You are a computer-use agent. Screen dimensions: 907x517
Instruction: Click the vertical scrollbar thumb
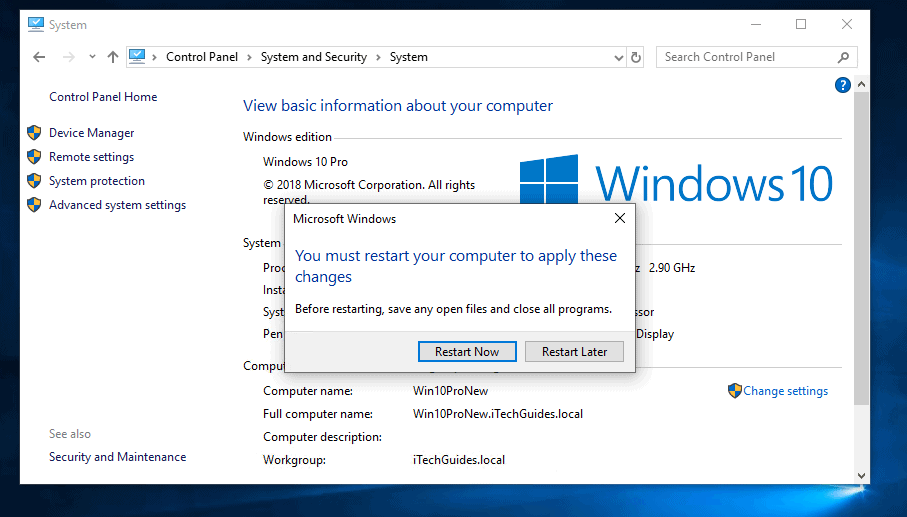[x=861, y=249]
